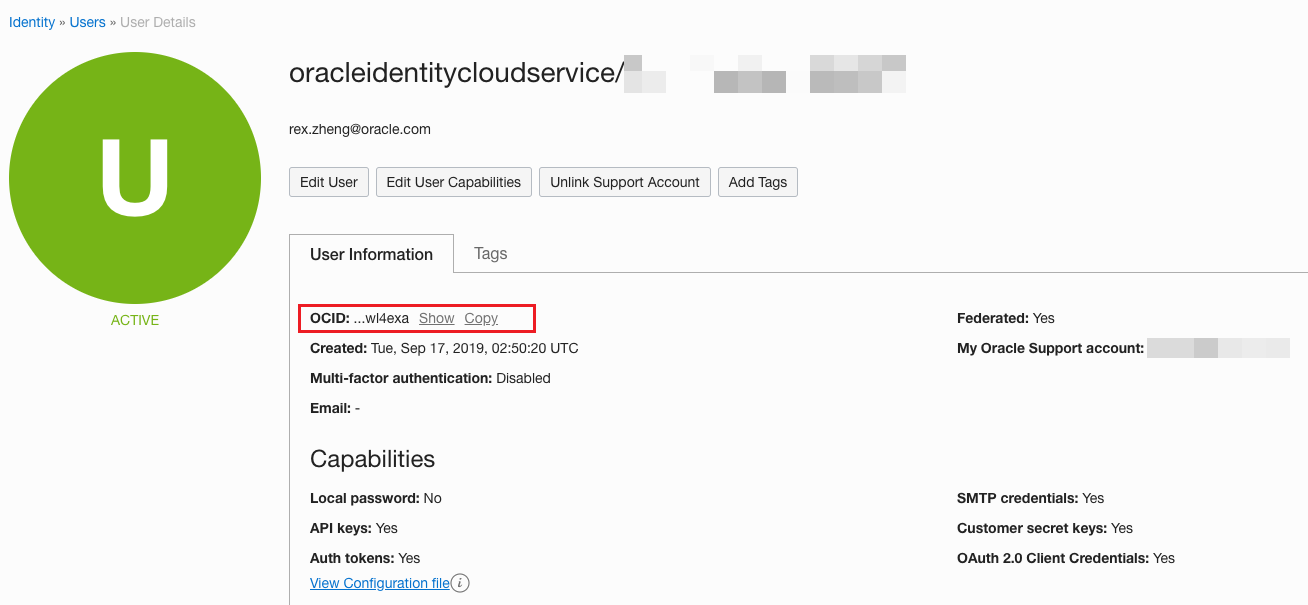Show the full OCID value
The height and width of the screenshot is (605, 1308).
click(x=436, y=318)
